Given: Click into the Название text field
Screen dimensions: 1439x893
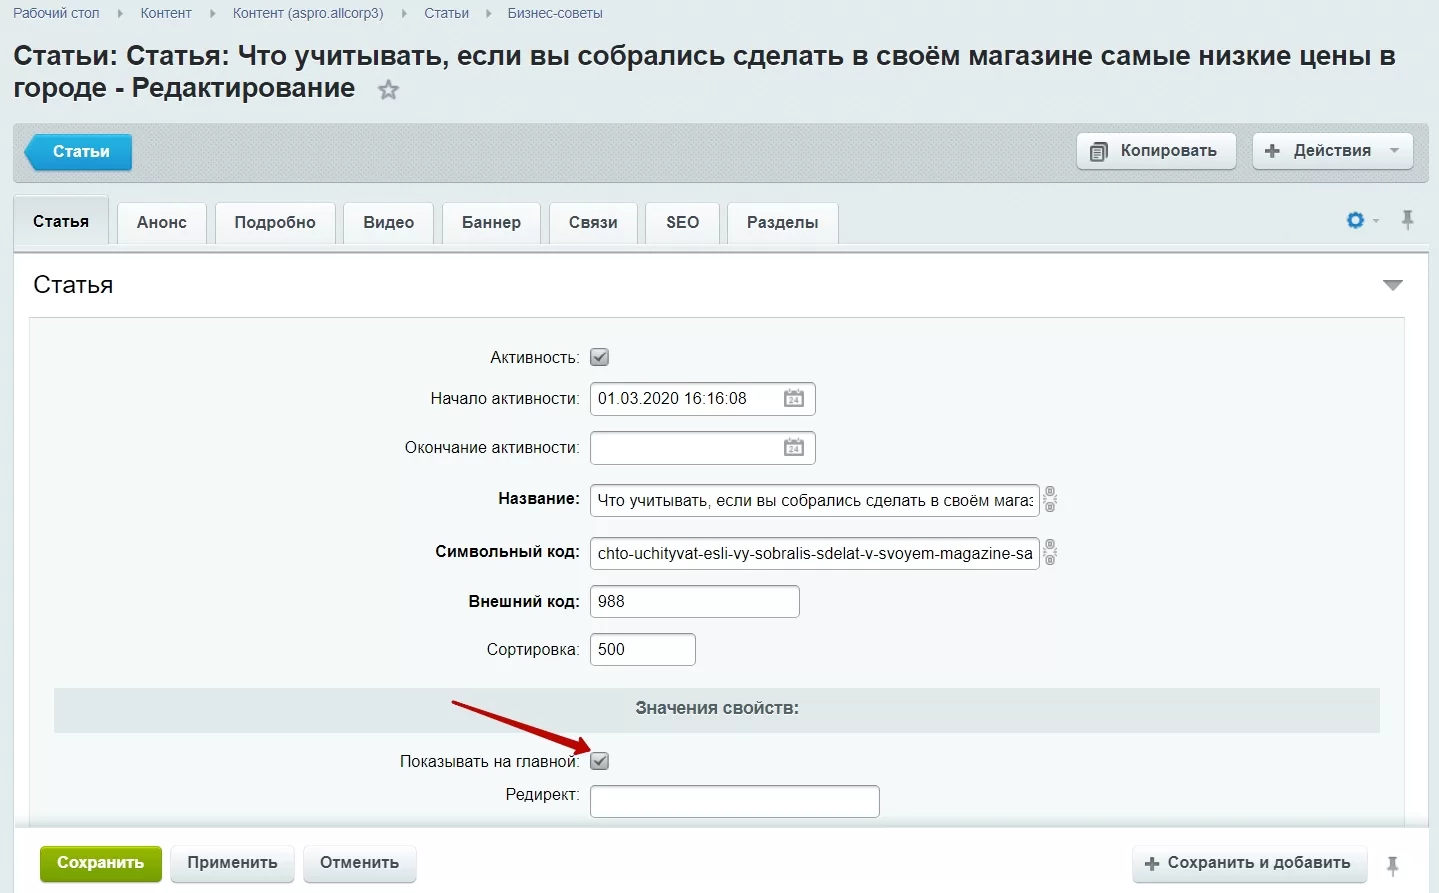Looking at the screenshot, I should pyautogui.click(x=815, y=500).
